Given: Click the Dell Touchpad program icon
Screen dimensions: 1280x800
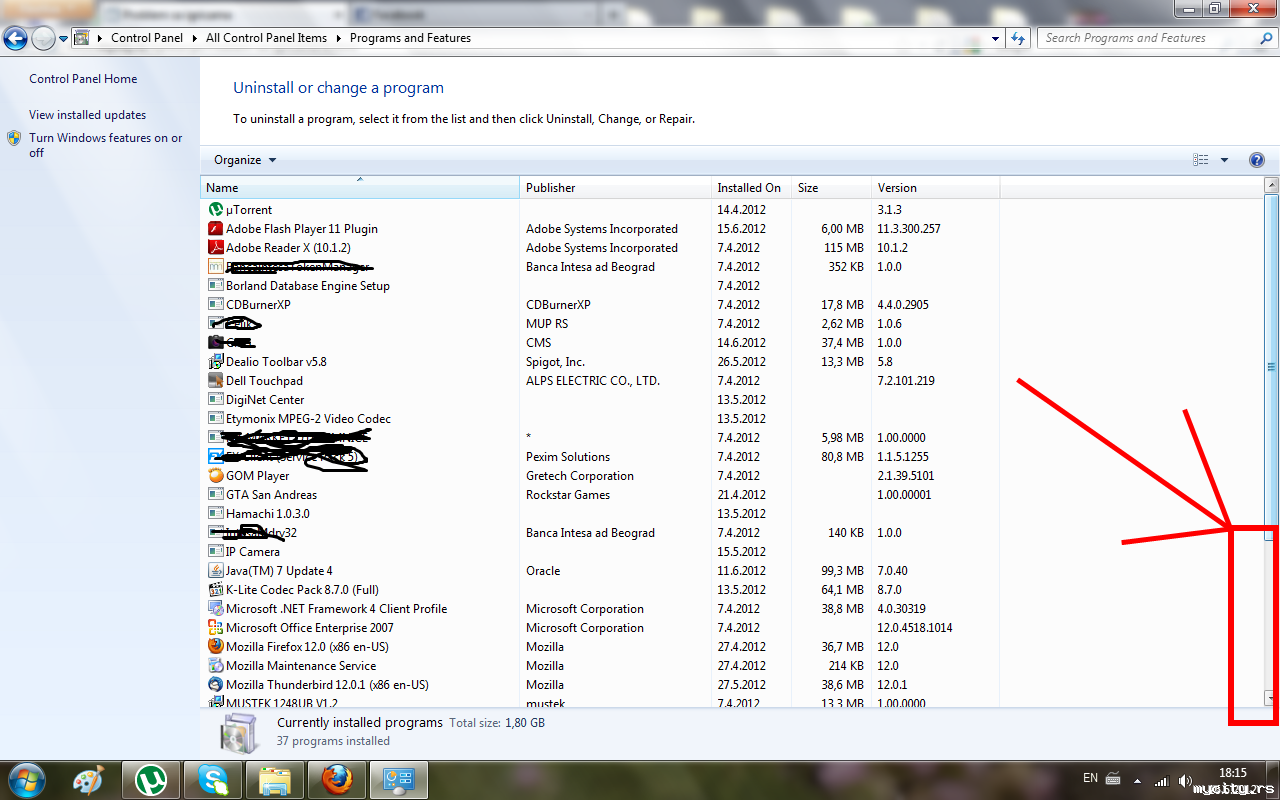Looking at the screenshot, I should 215,381.
